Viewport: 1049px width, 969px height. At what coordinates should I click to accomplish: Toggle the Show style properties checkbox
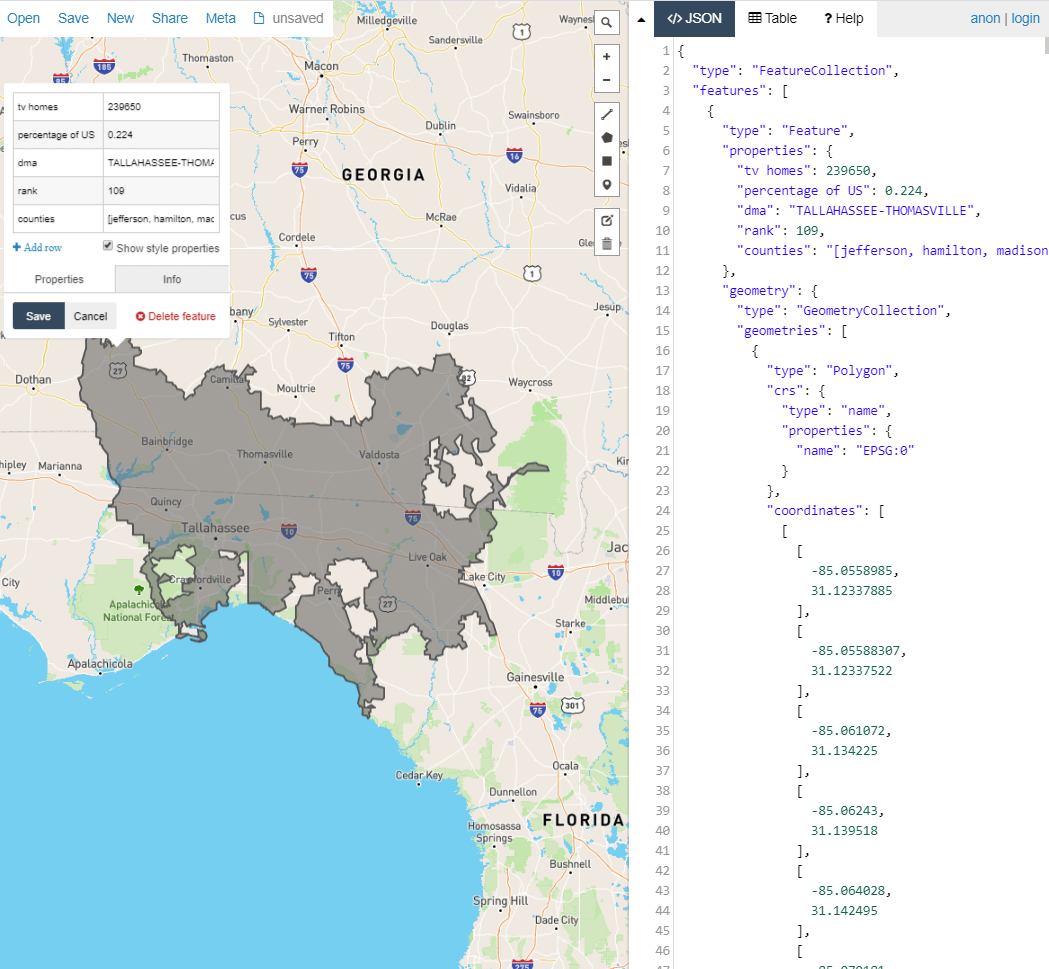[x=107, y=248]
